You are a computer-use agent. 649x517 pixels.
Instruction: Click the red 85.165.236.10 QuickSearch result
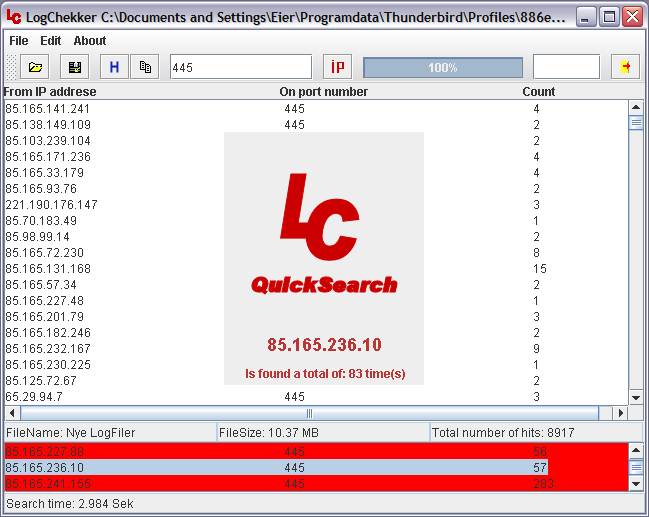[324, 345]
